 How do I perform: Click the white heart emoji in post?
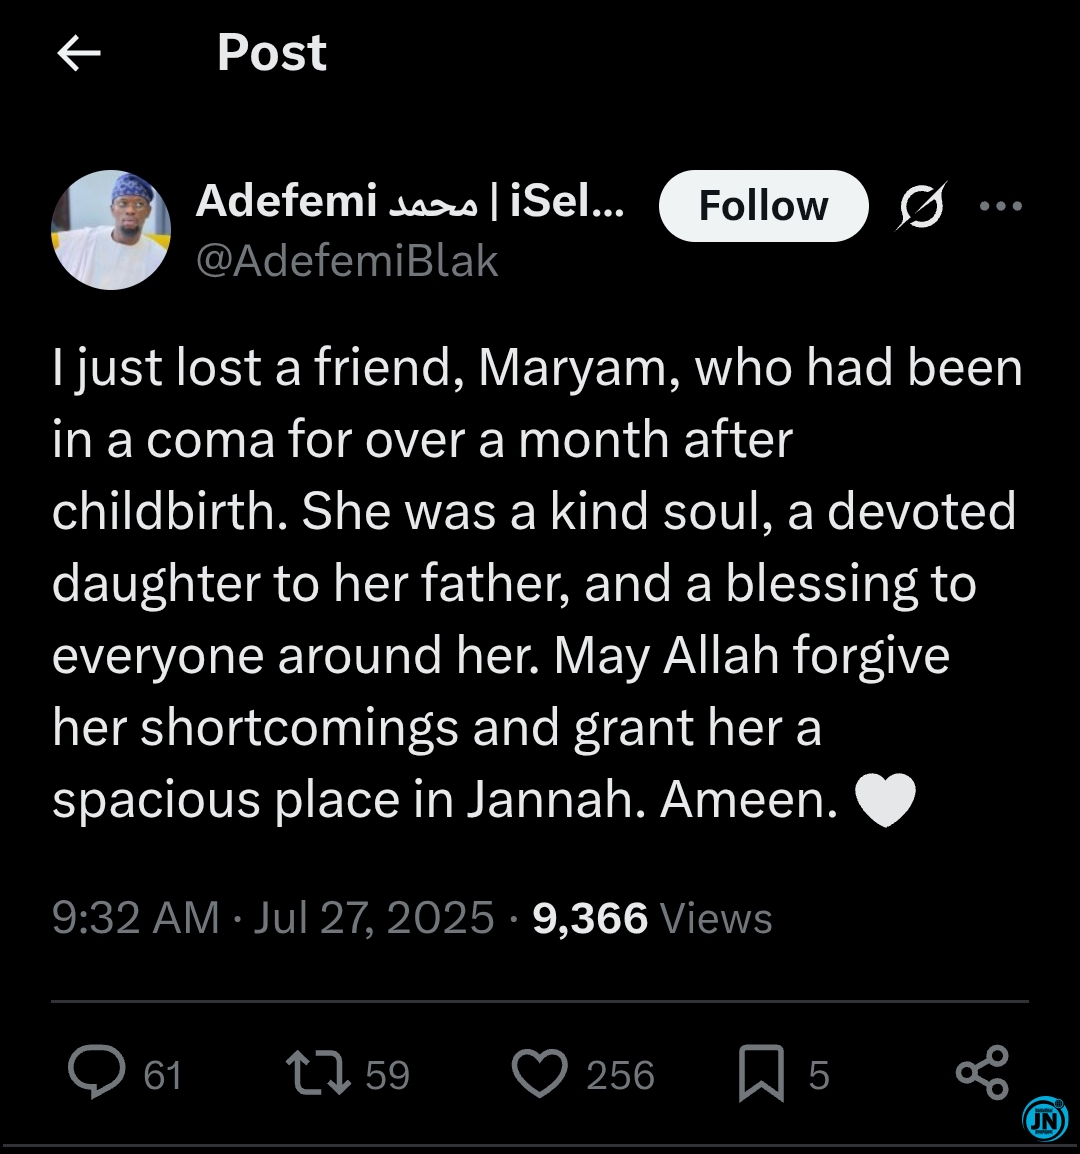point(886,800)
